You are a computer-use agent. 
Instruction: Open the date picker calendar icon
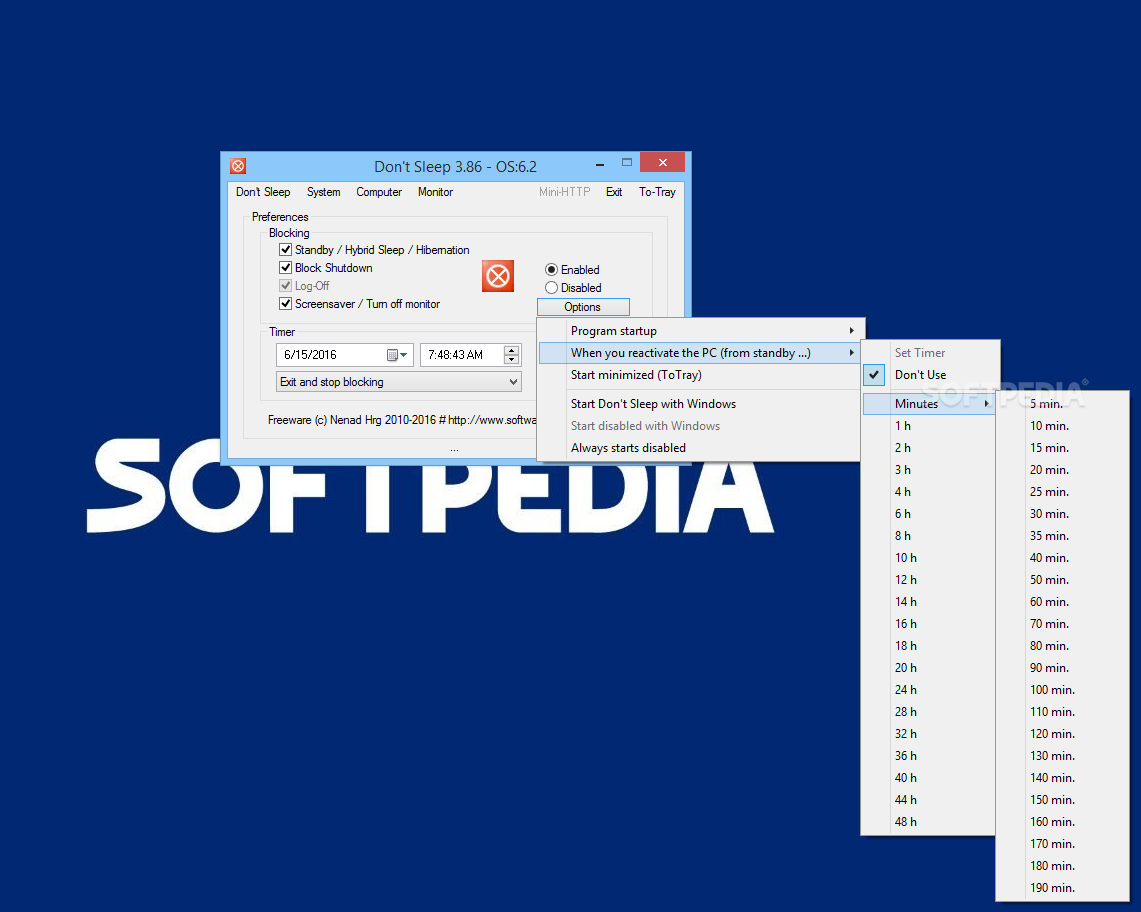397,355
